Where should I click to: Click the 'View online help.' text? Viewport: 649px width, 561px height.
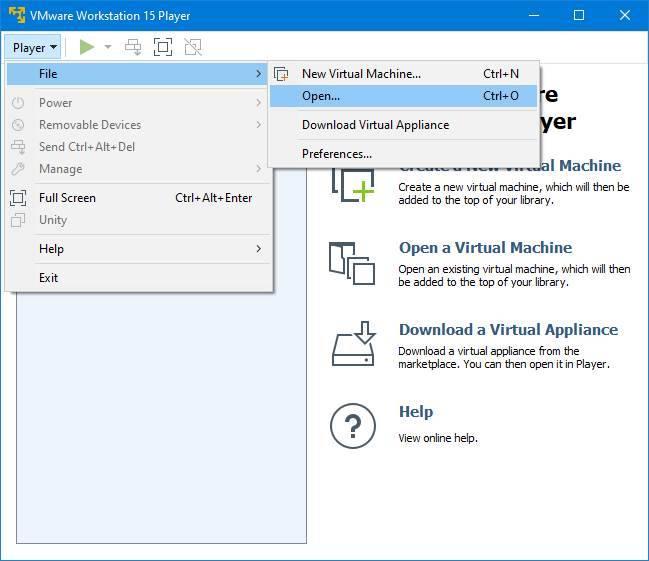click(438, 438)
